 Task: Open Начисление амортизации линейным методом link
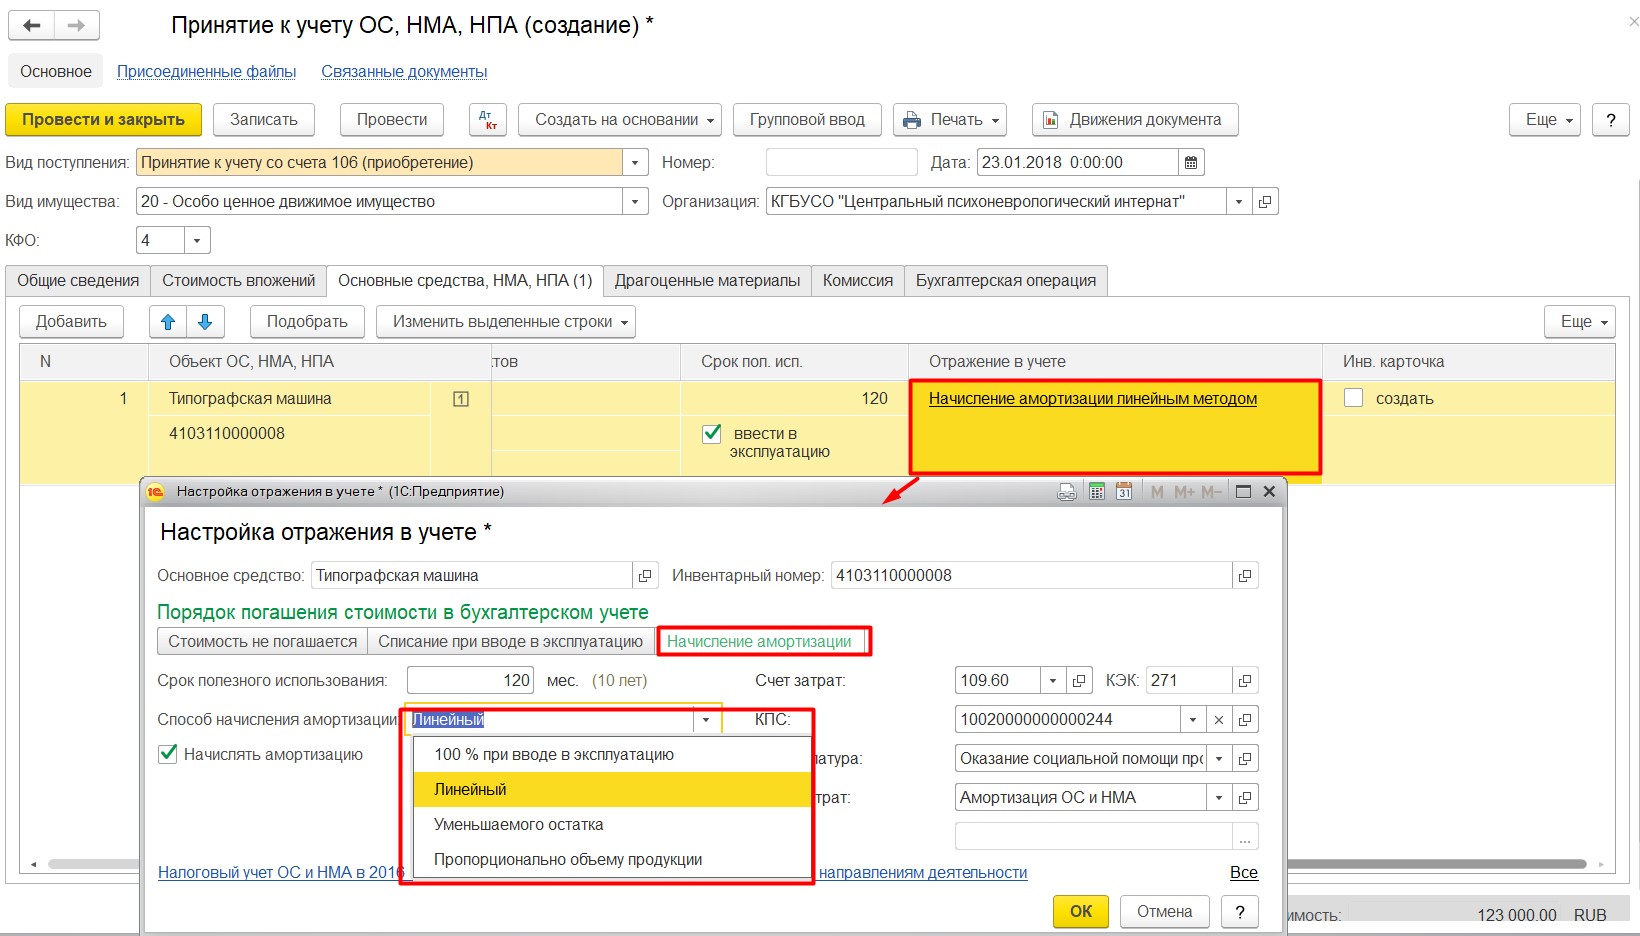(x=1093, y=399)
